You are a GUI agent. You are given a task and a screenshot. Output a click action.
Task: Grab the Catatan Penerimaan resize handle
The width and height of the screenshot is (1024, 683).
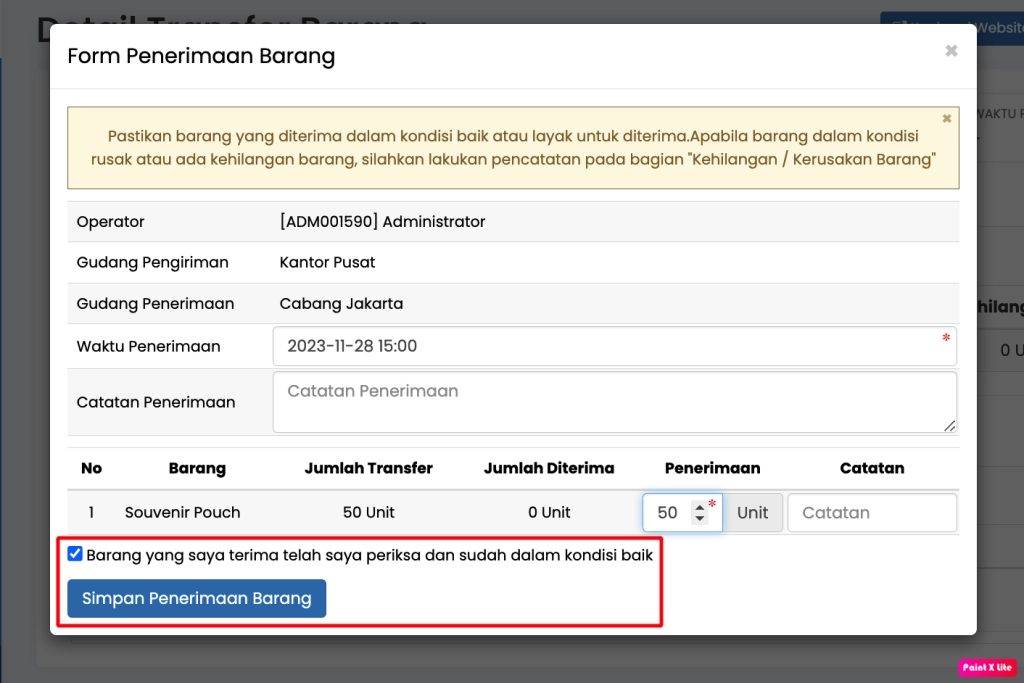pyautogui.click(x=949, y=426)
